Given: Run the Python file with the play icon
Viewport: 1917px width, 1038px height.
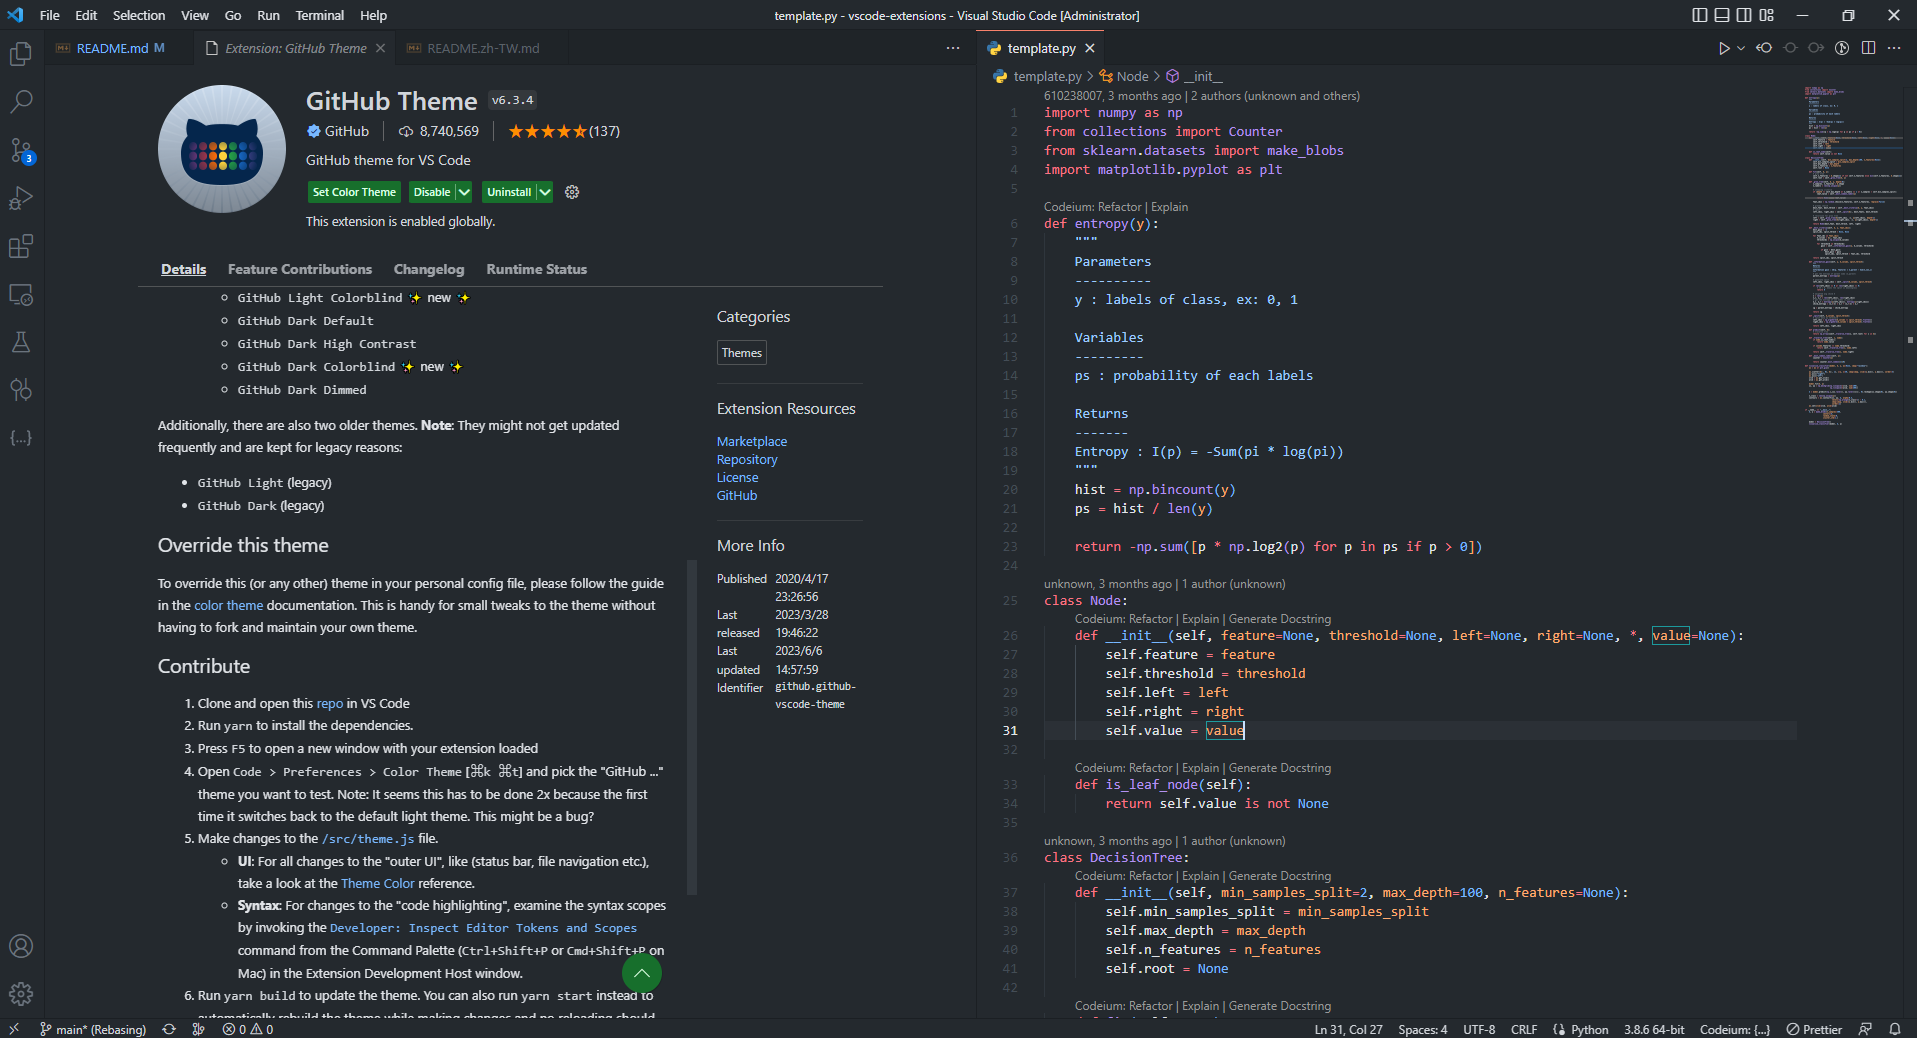Looking at the screenshot, I should tap(1723, 48).
